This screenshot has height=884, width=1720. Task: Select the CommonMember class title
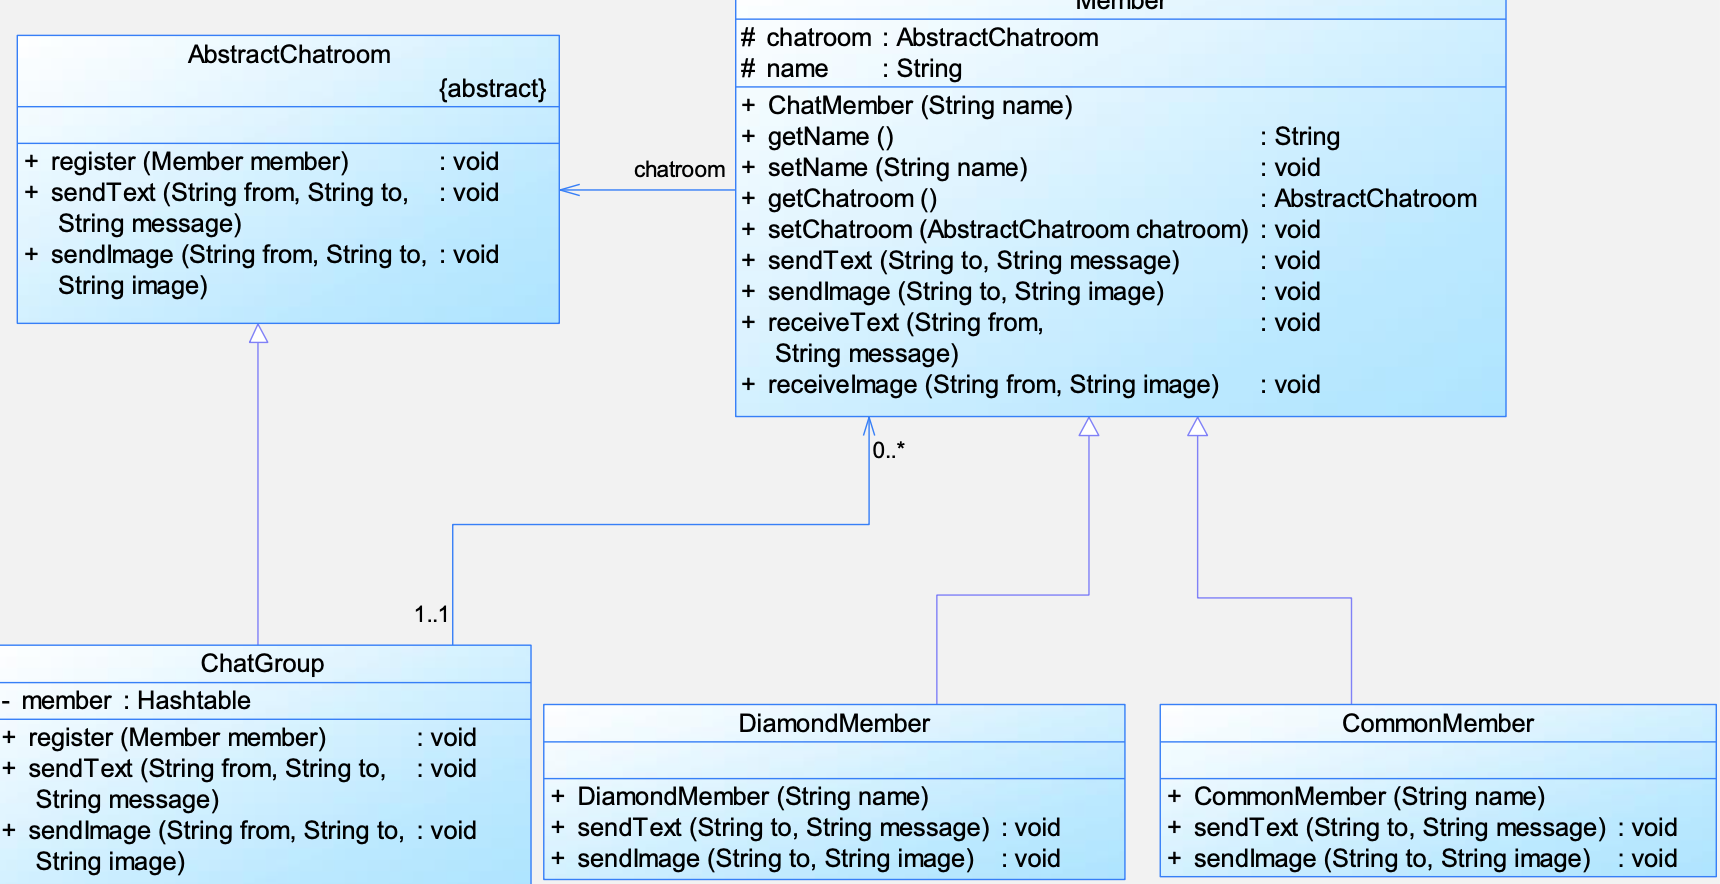tap(1438, 724)
